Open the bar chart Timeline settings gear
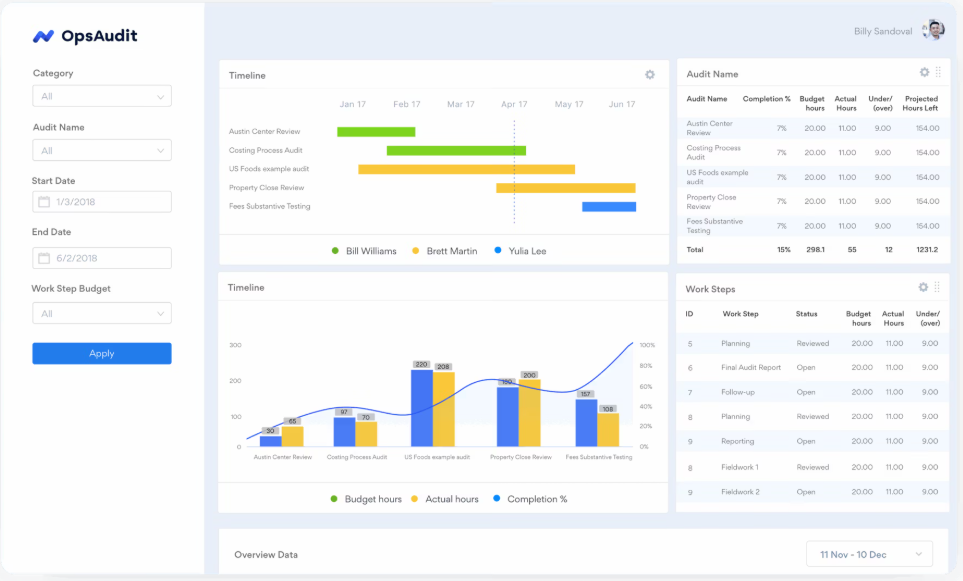The image size is (963, 581). coord(649,286)
